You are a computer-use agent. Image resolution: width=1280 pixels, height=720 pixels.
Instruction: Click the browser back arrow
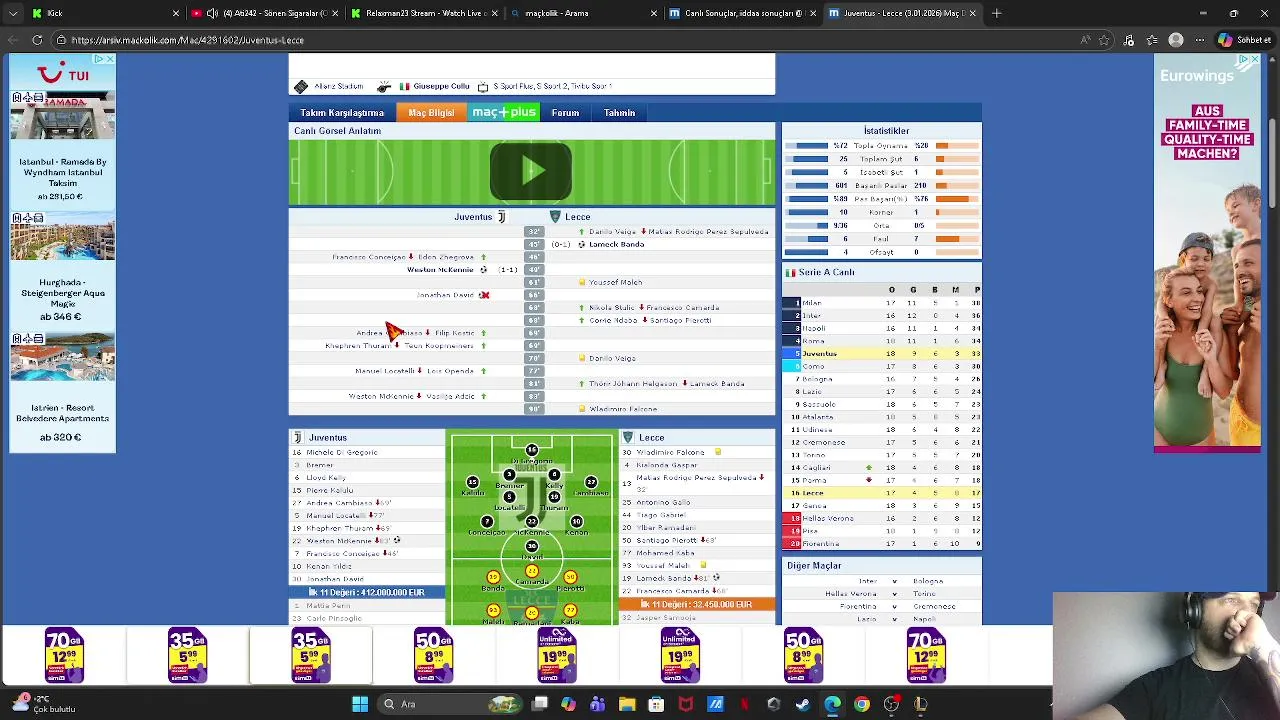(x=13, y=40)
